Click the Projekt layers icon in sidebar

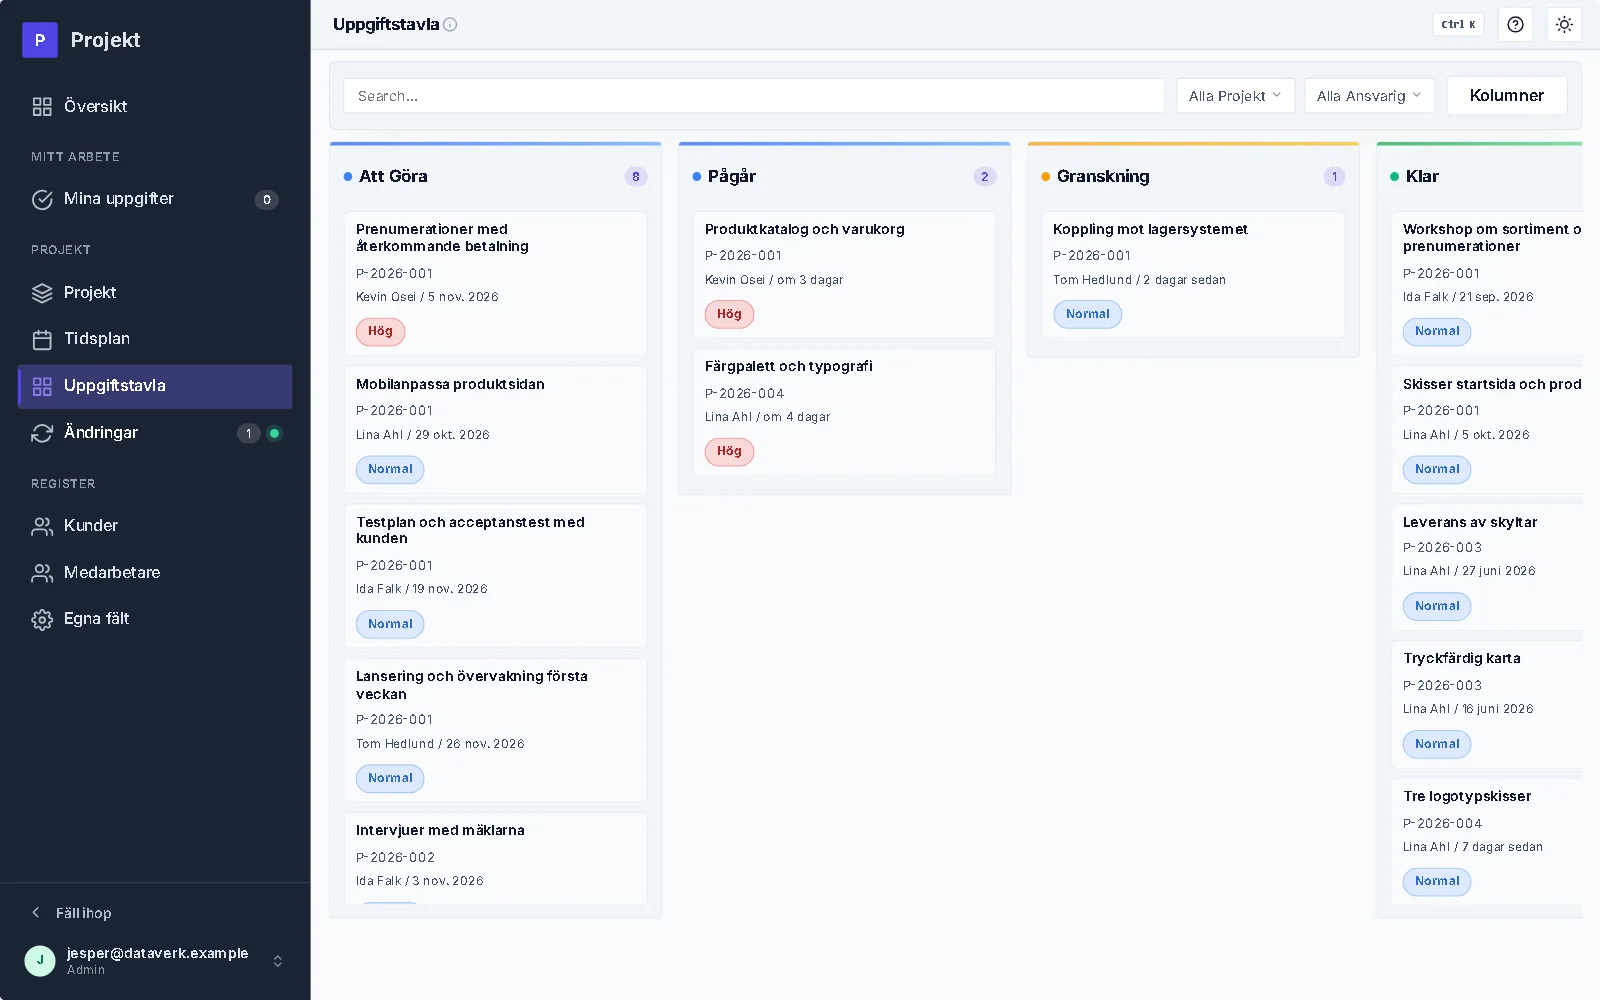tap(42, 293)
